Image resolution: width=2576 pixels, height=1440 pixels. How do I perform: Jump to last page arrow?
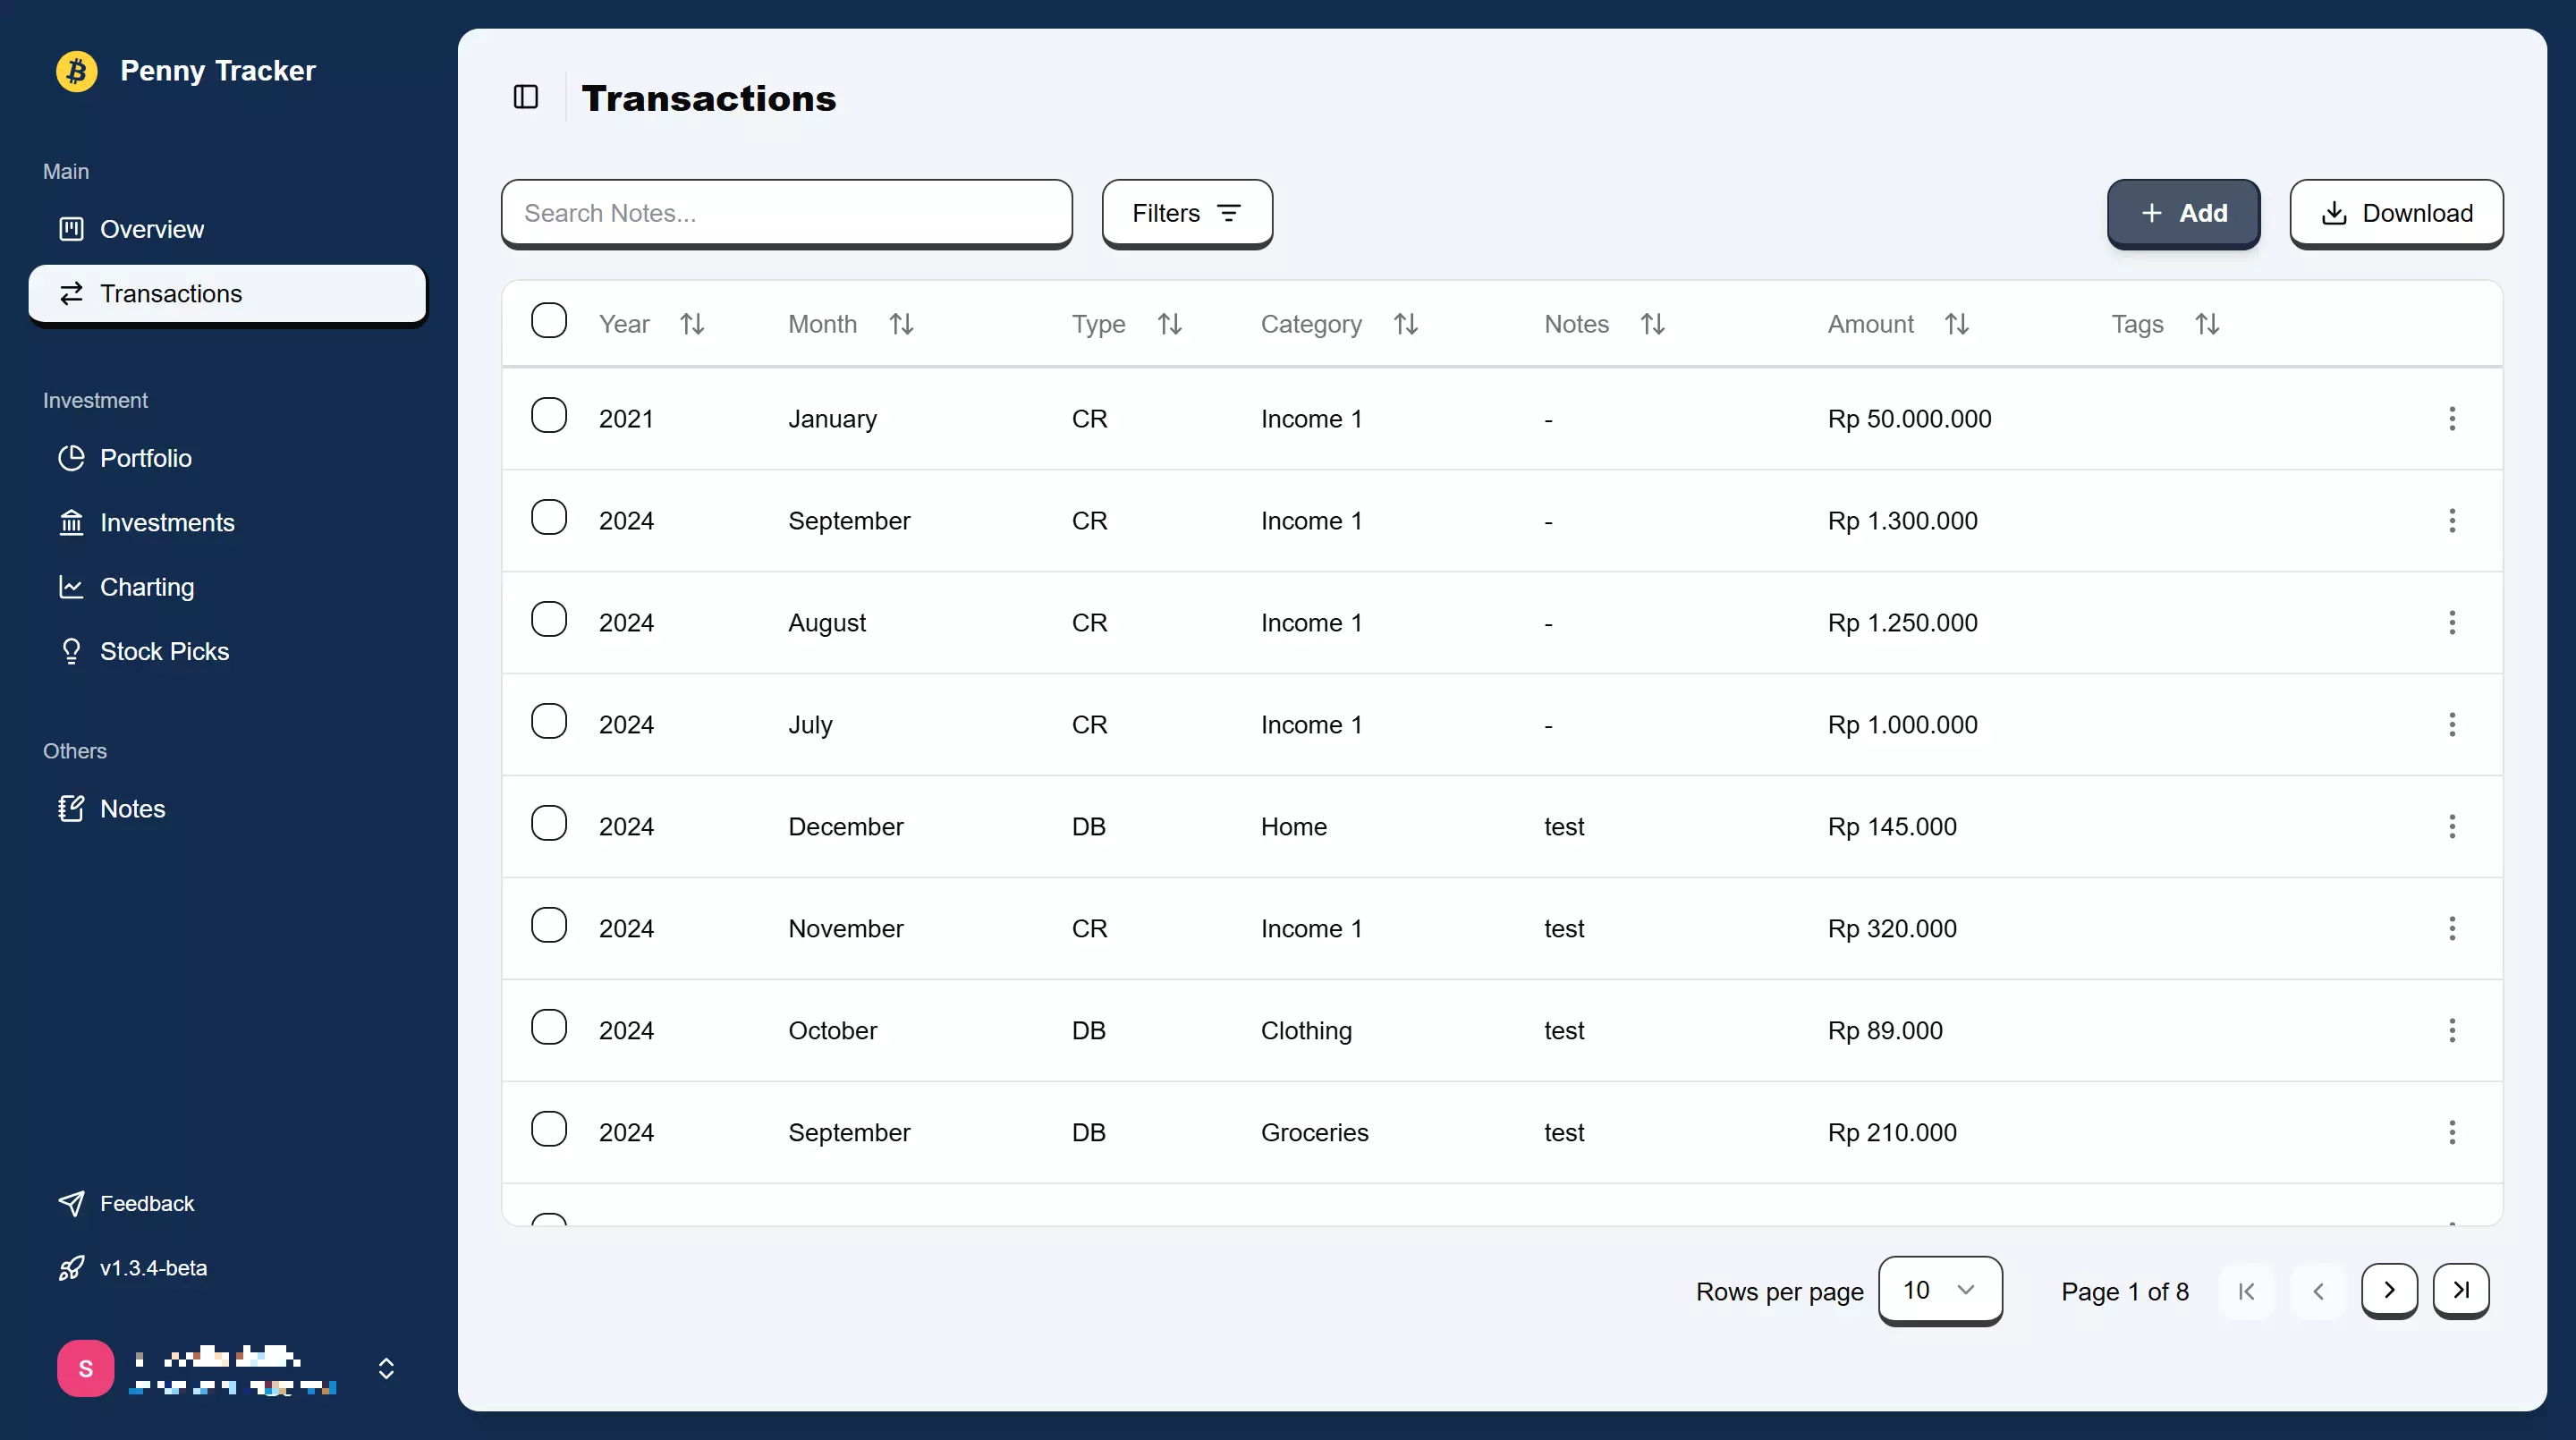click(2460, 1291)
